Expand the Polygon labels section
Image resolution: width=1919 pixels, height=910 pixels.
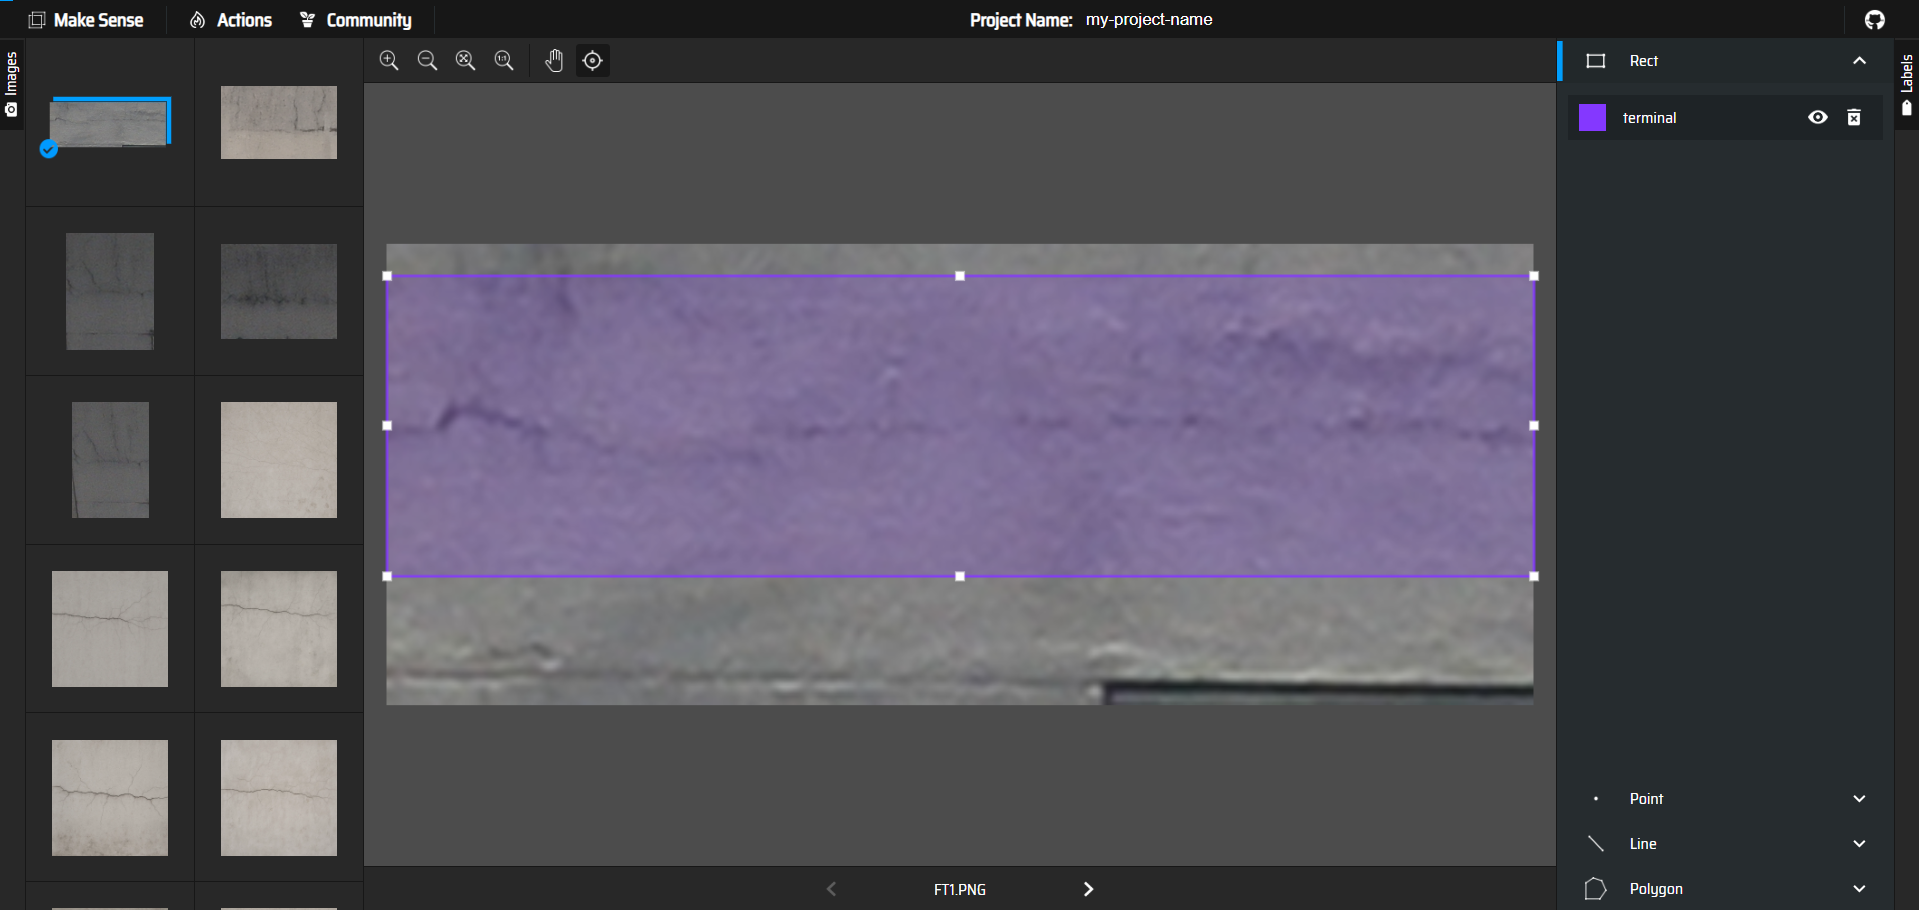1859,889
